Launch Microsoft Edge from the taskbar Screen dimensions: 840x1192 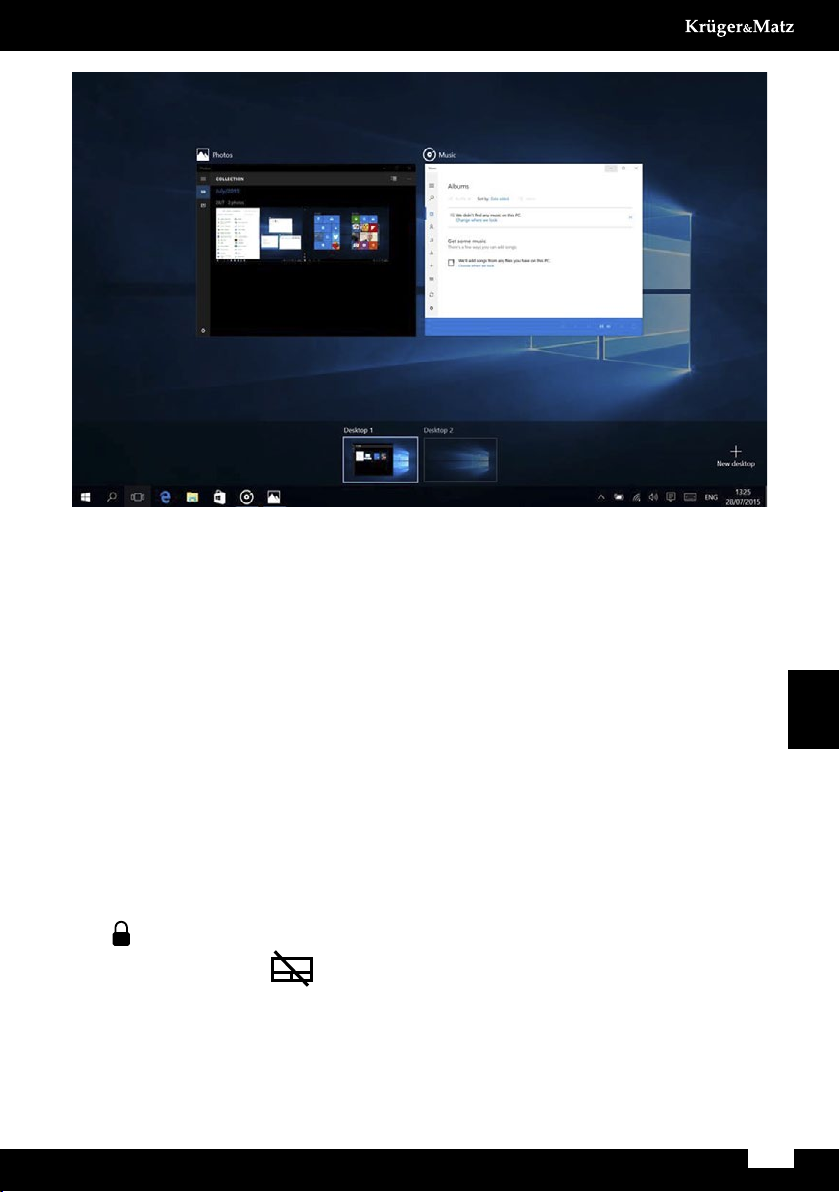[165, 497]
